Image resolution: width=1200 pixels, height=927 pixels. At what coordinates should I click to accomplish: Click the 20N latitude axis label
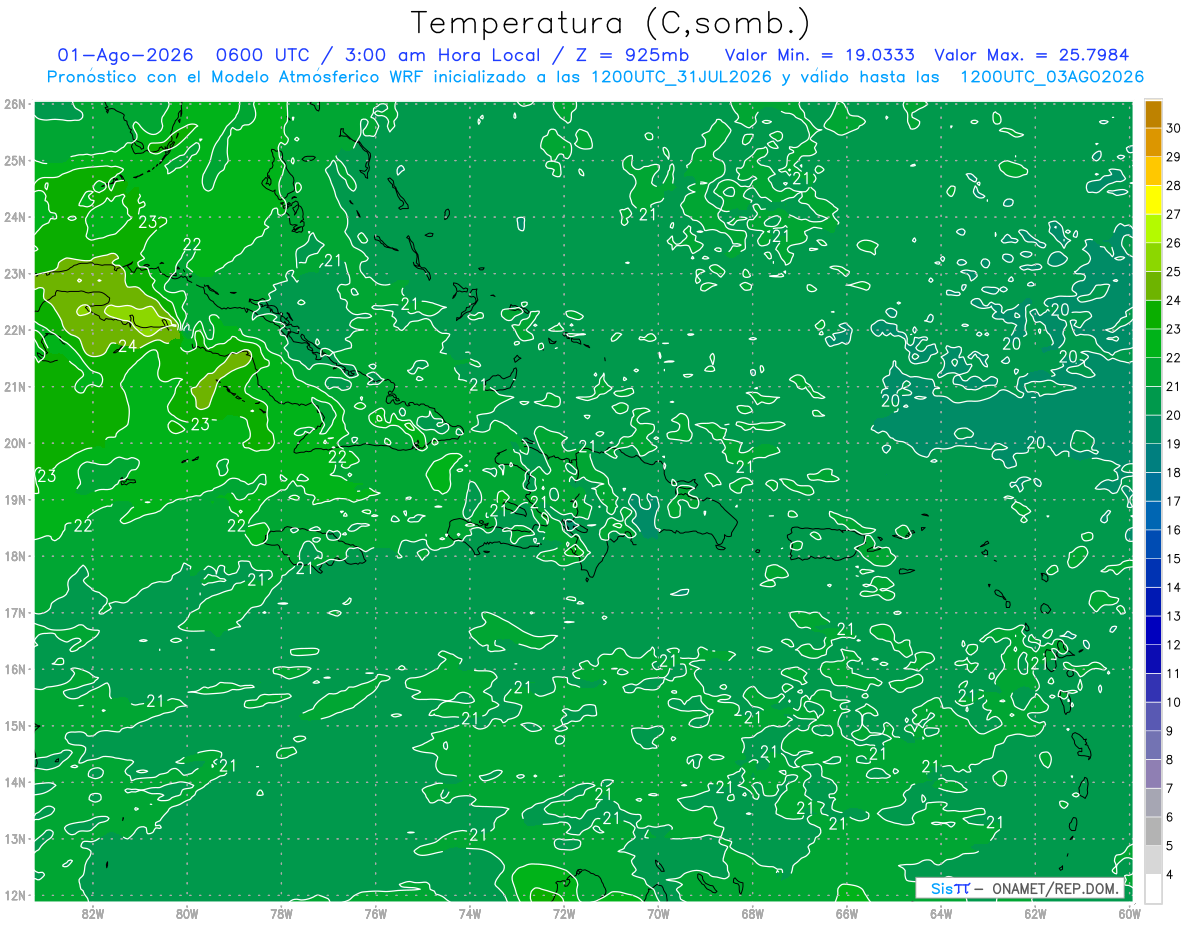click(x=15, y=443)
